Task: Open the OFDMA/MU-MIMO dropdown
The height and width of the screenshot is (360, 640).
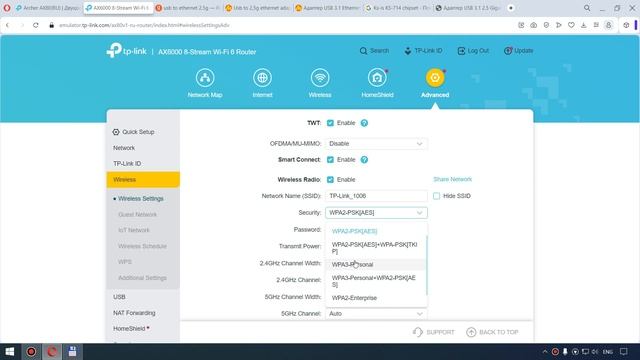Action: 376,144
